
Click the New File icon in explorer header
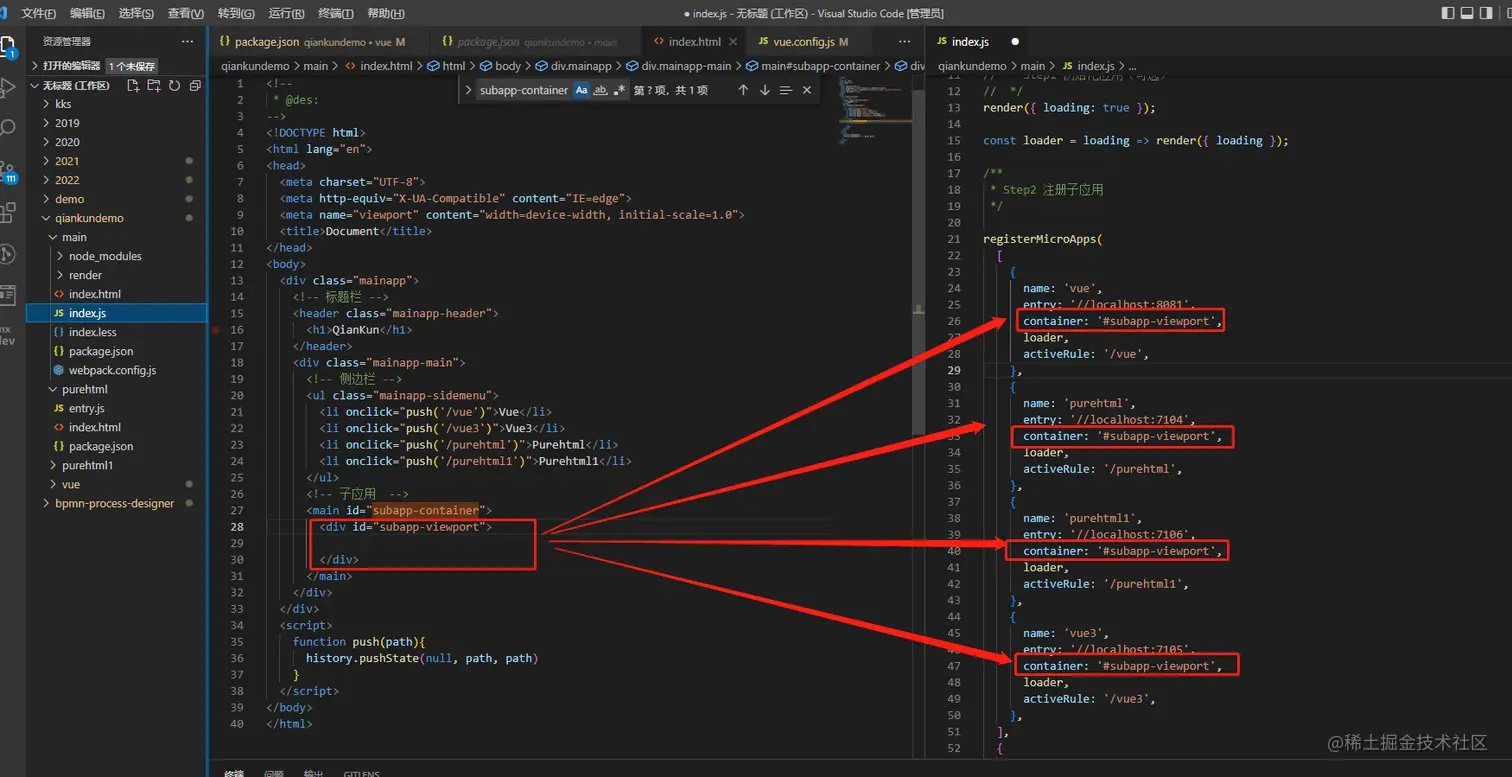(133, 86)
